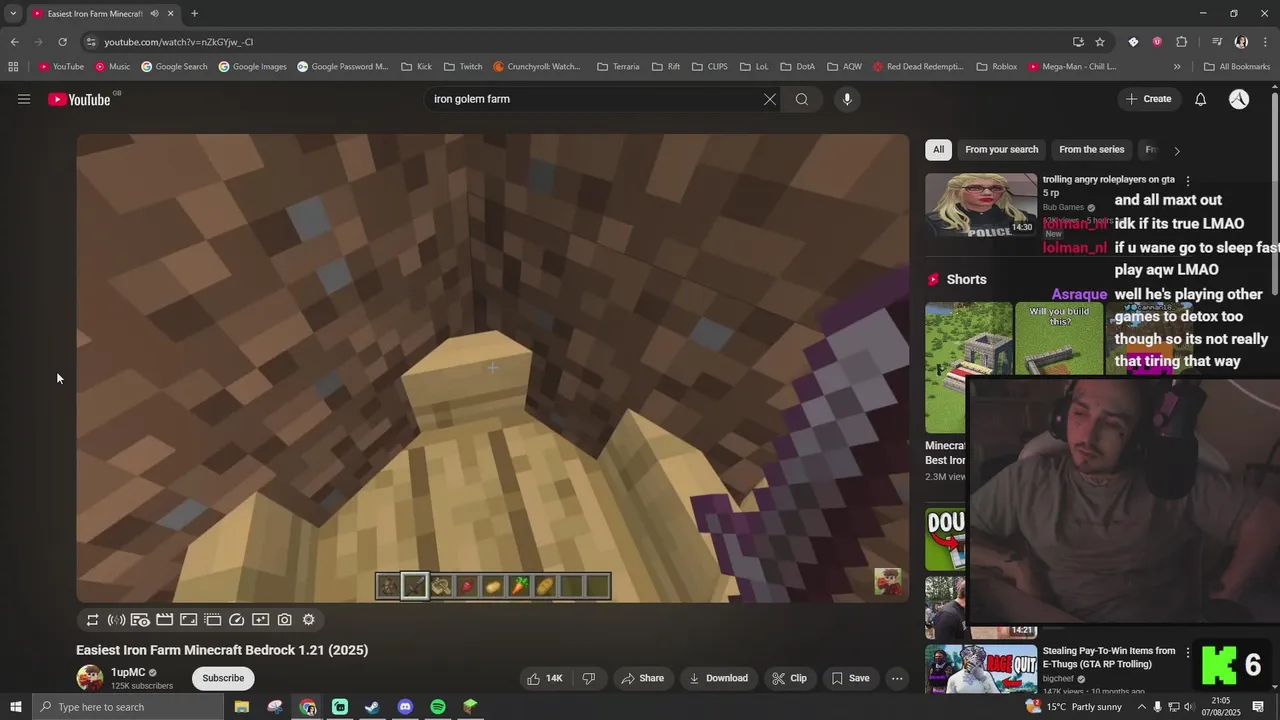The width and height of the screenshot is (1280, 720).
Task: Click the expand-to-window icon under video
Action: [188, 620]
